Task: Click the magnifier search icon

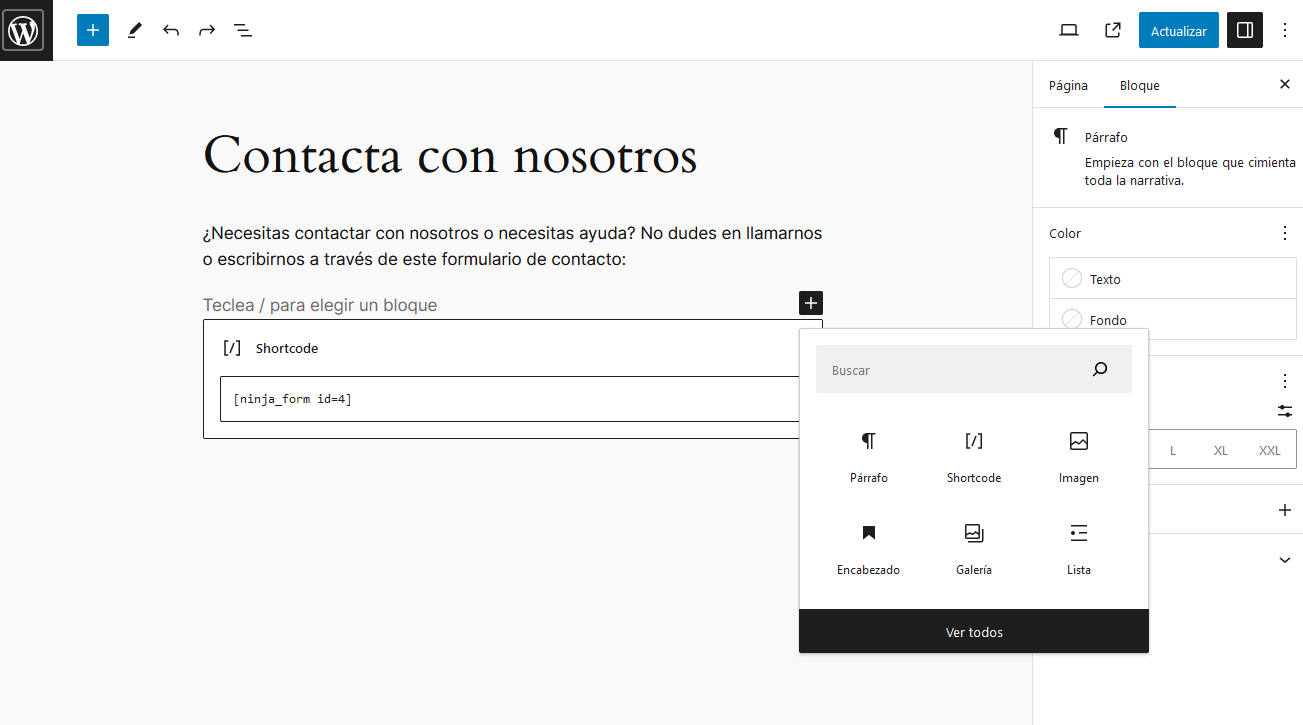Action: click(1100, 370)
